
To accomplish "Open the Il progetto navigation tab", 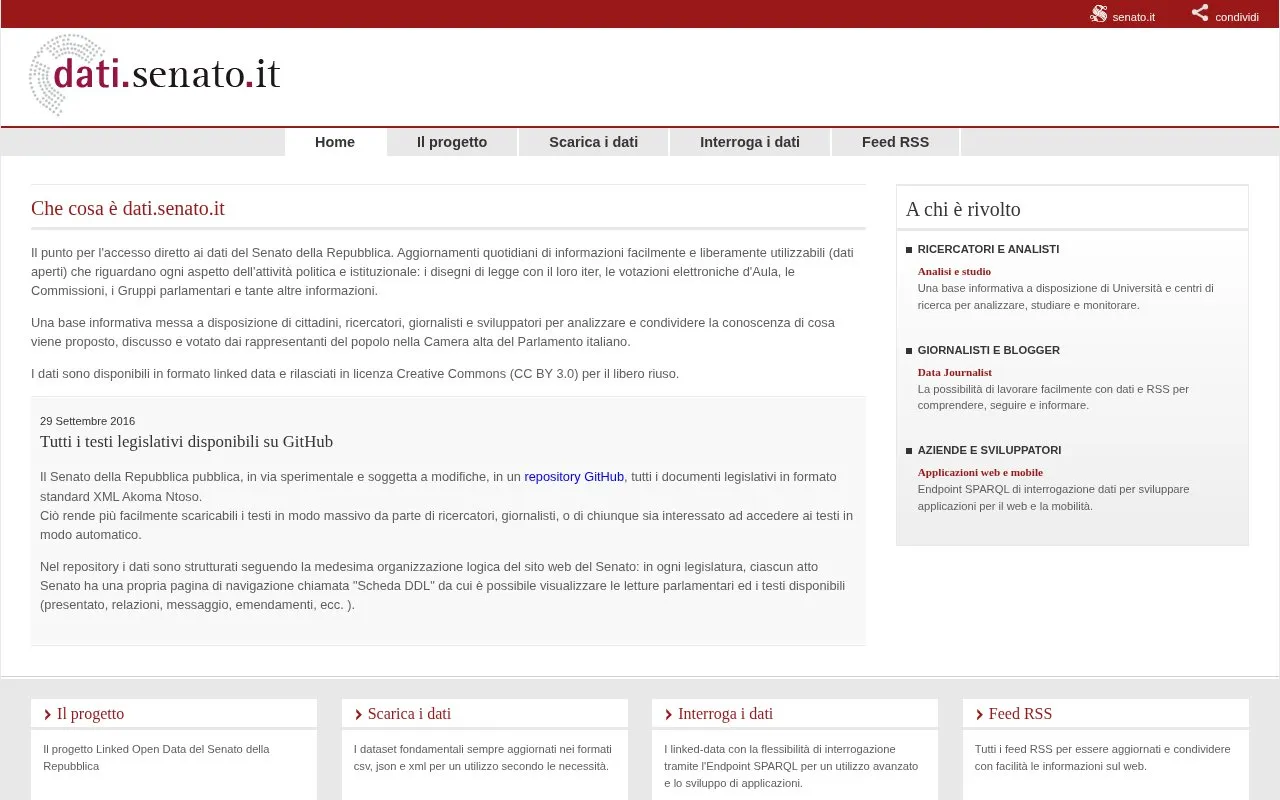I will [452, 142].
